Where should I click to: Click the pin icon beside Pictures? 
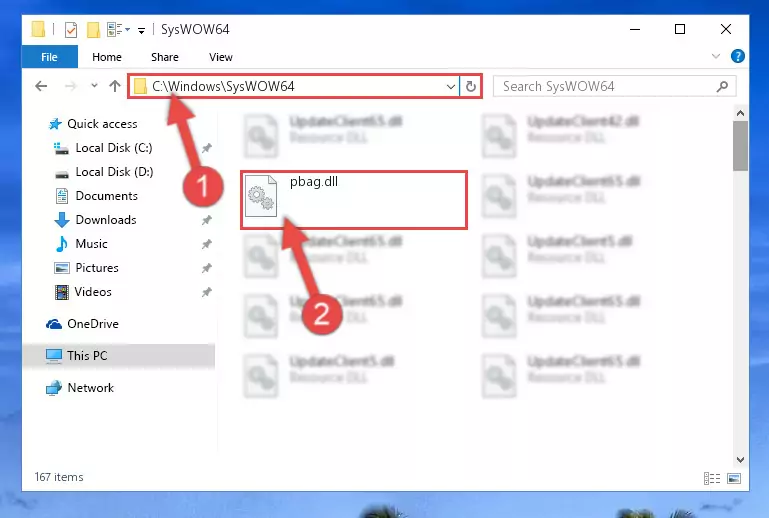[x=206, y=268]
